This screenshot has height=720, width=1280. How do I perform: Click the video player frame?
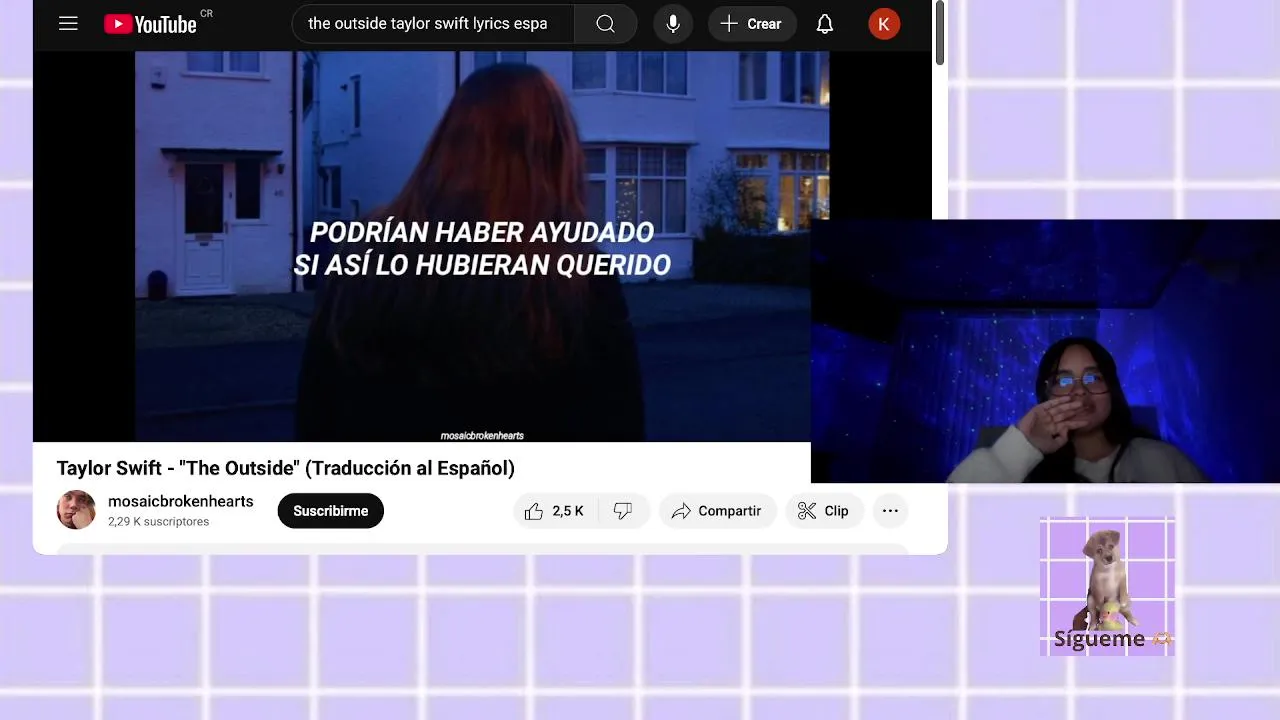482,247
